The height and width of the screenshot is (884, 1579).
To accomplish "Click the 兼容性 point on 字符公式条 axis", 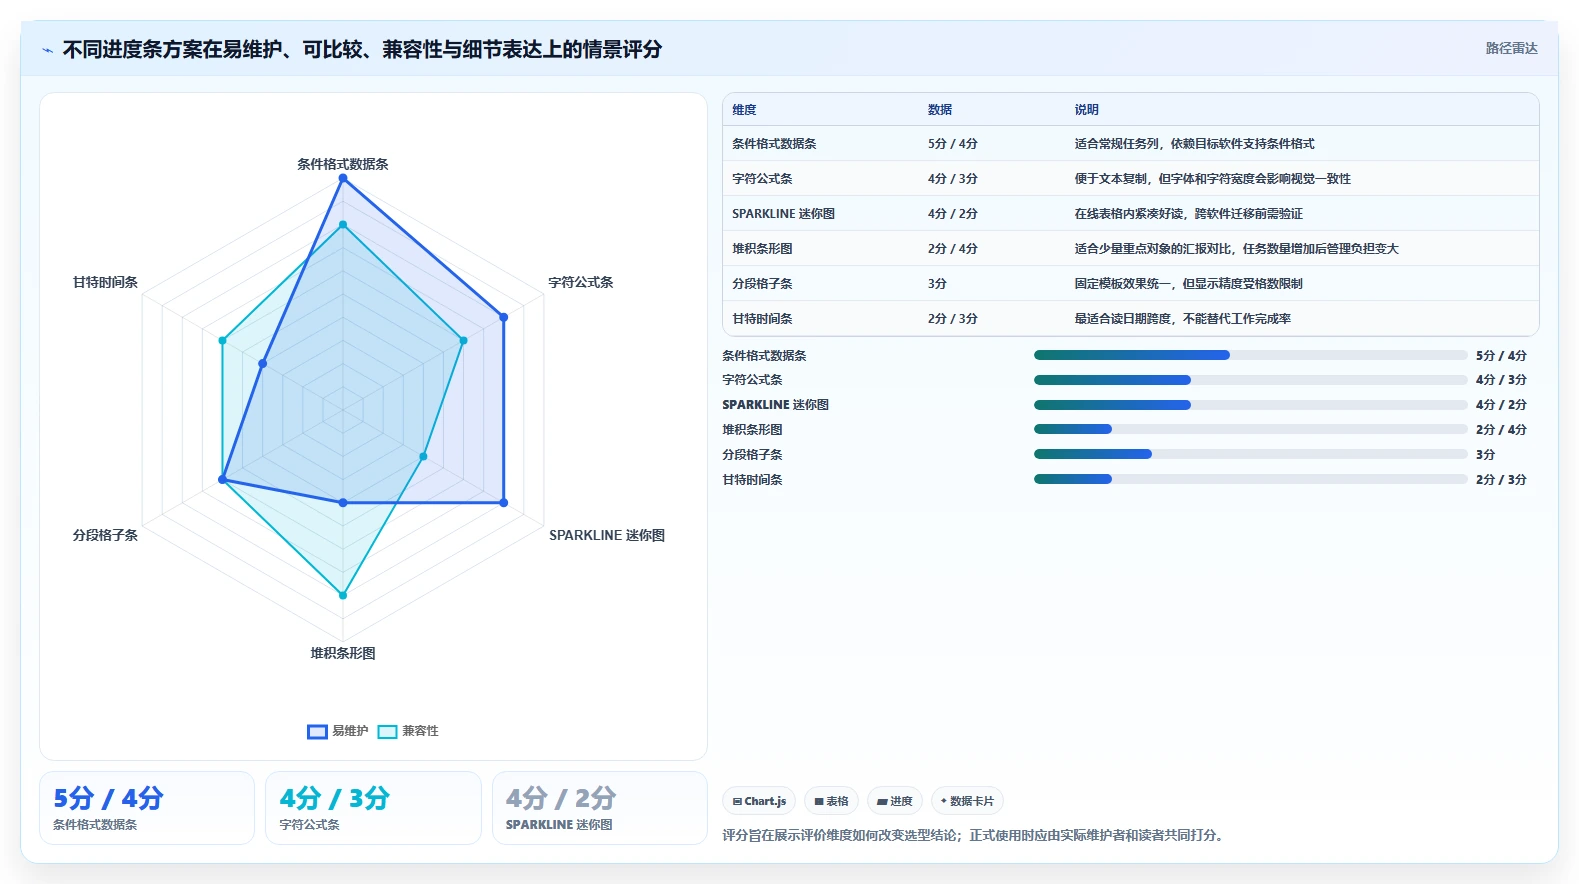I will point(463,341).
